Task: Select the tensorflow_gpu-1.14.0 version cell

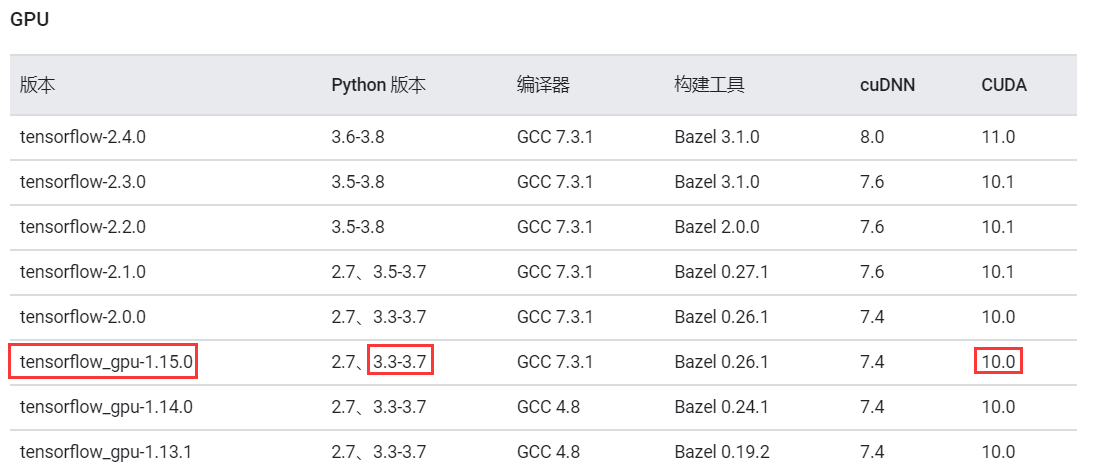Action: coord(106,407)
